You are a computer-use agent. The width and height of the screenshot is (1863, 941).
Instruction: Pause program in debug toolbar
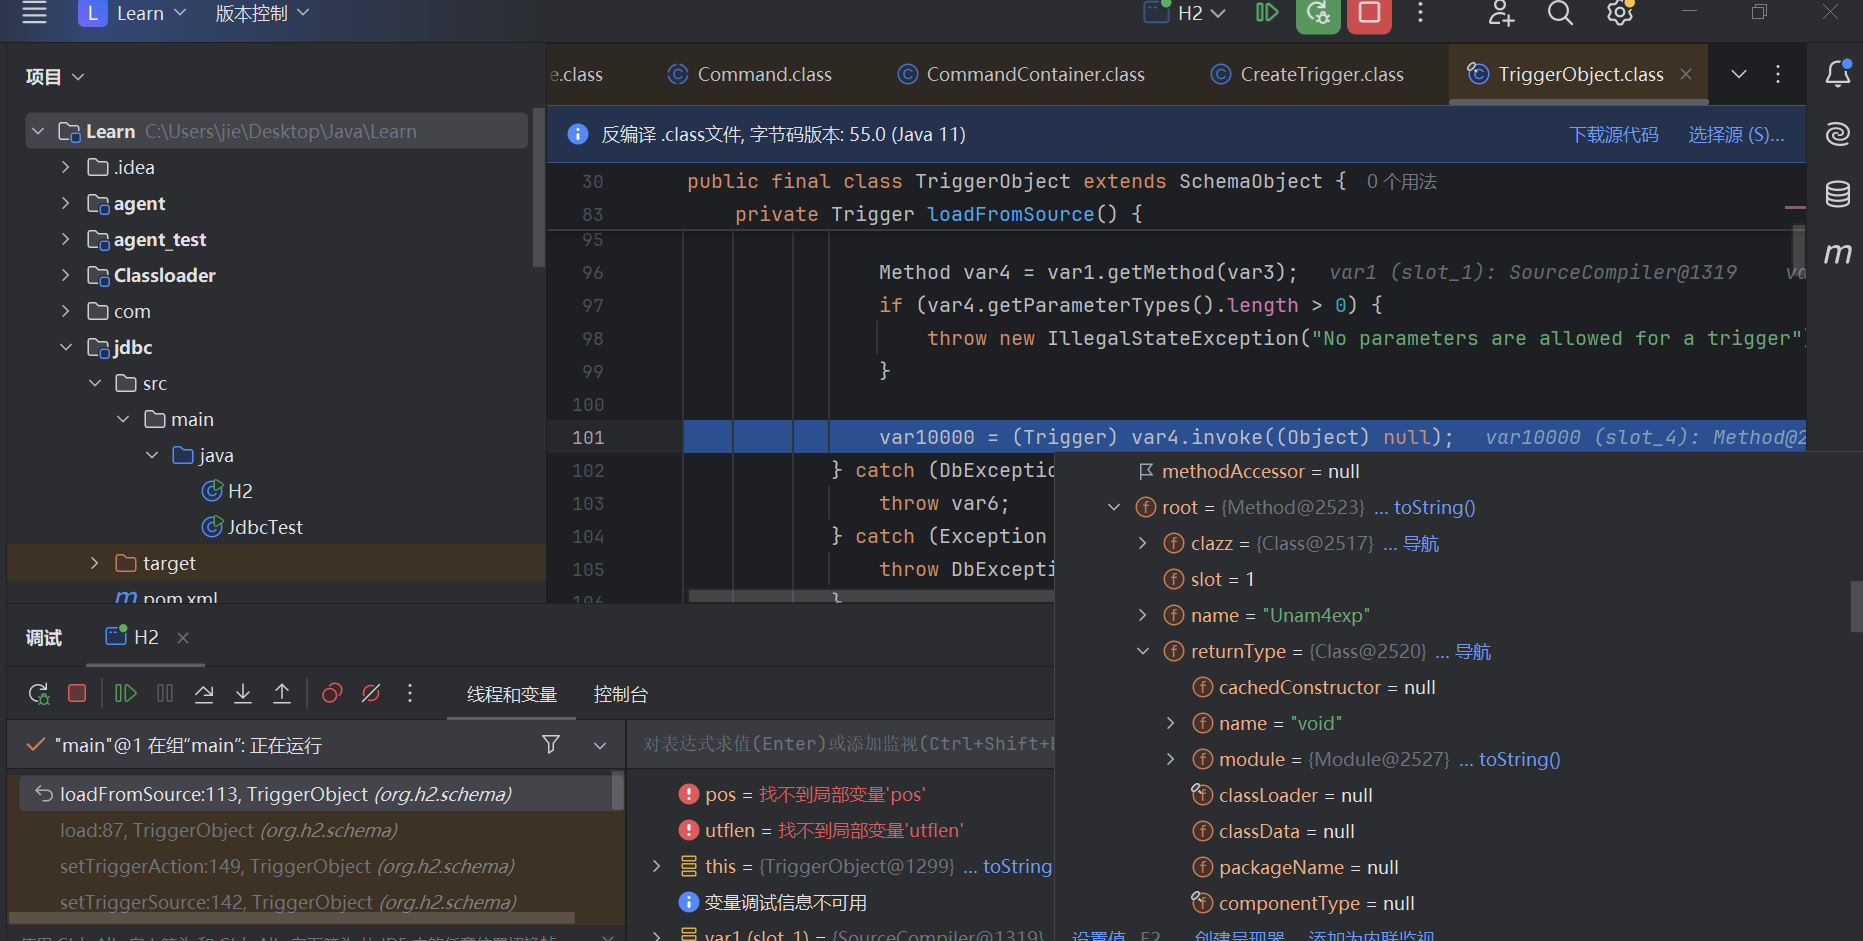[x=165, y=693]
